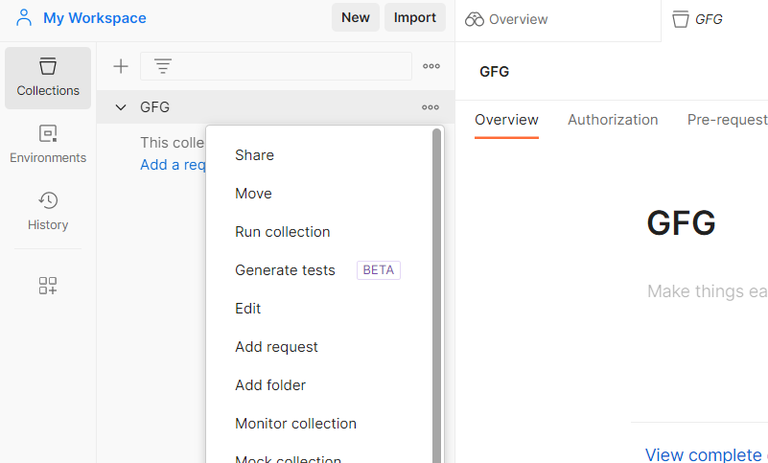The width and height of the screenshot is (768, 463).
Task: Click the filter icon in search field
Action: point(163,66)
